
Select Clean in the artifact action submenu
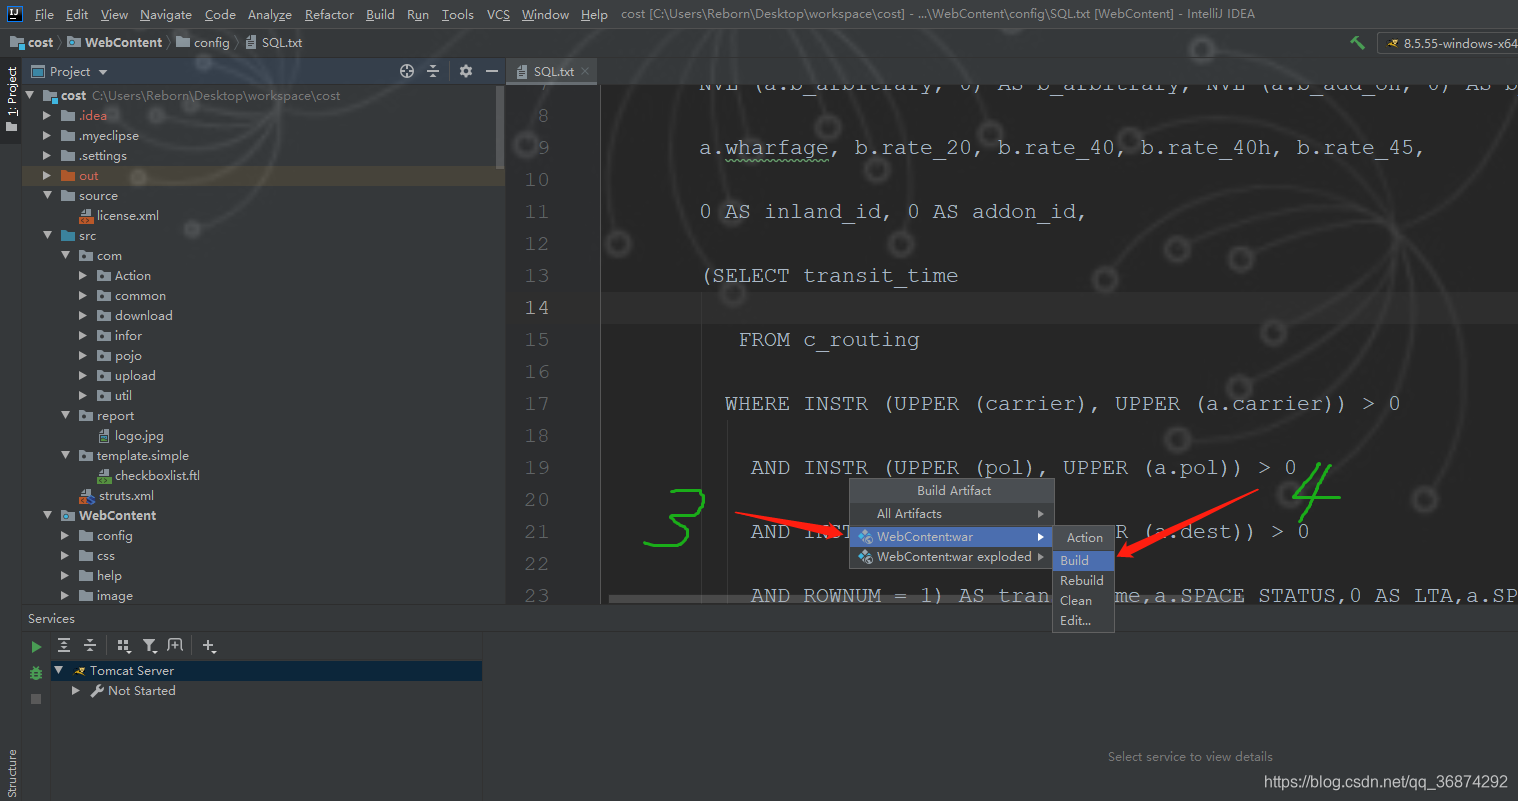coord(1083,601)
